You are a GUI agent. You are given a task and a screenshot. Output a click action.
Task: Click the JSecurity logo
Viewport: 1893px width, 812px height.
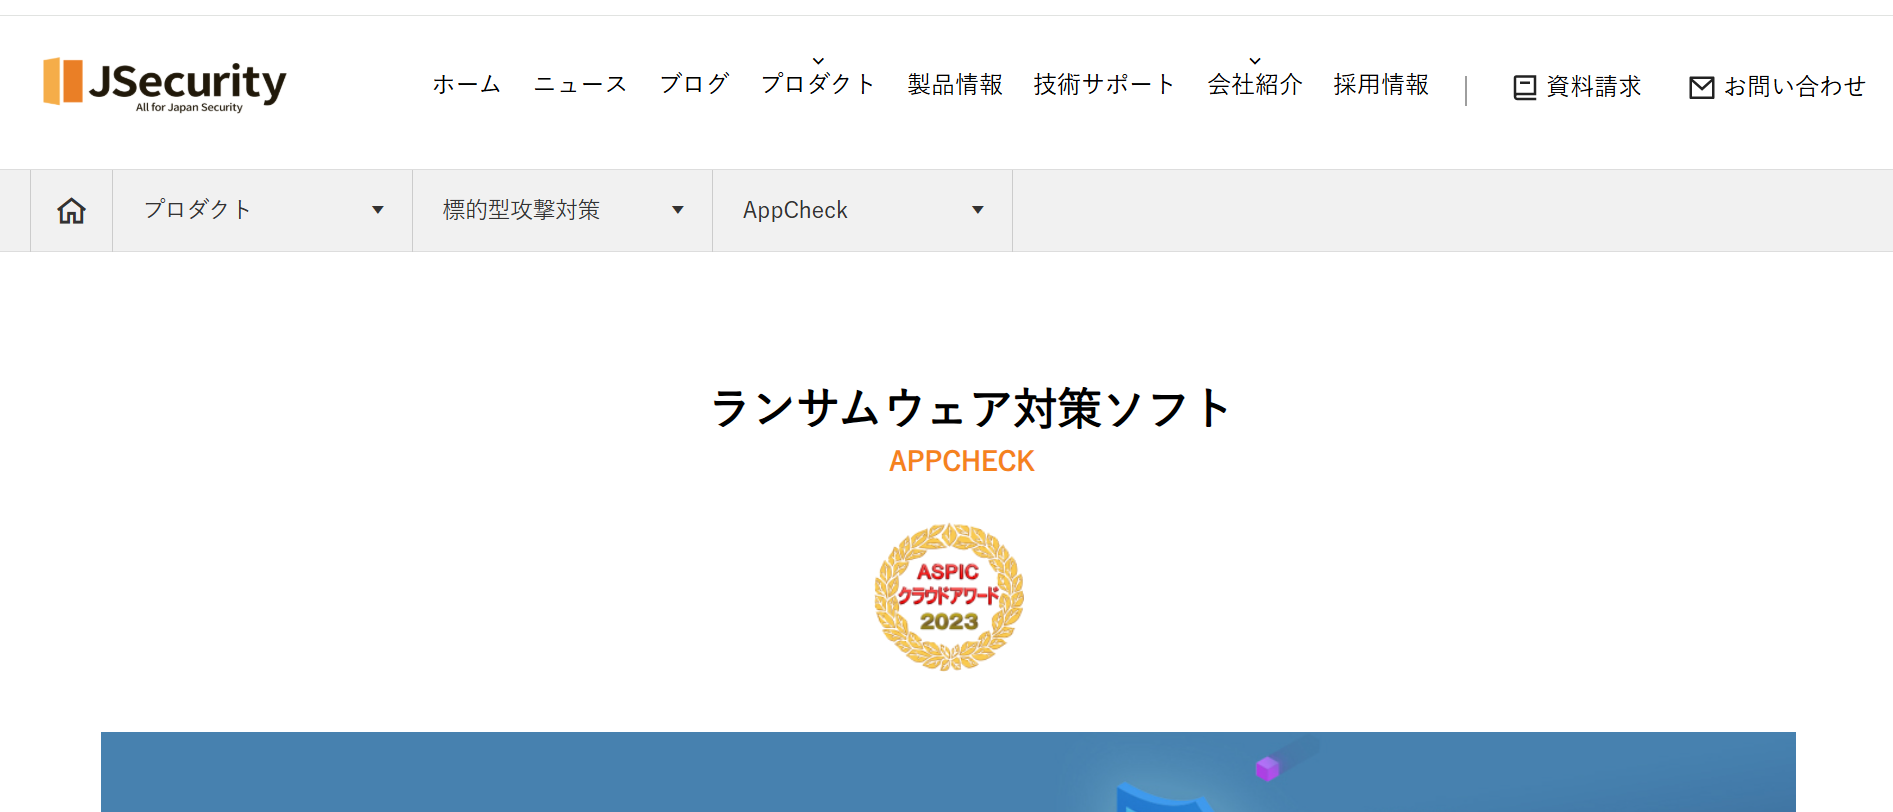point(165,84)
